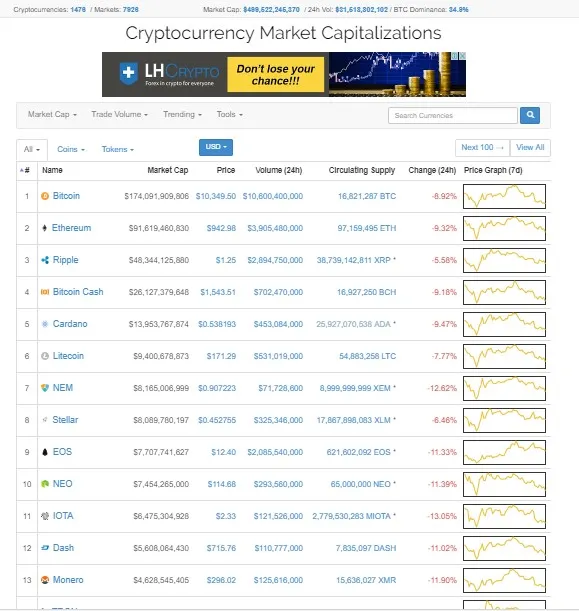Open the Ethereum name link
This screenshot has width=579, height=611.
pyautogui.click(x=71, y=228)
